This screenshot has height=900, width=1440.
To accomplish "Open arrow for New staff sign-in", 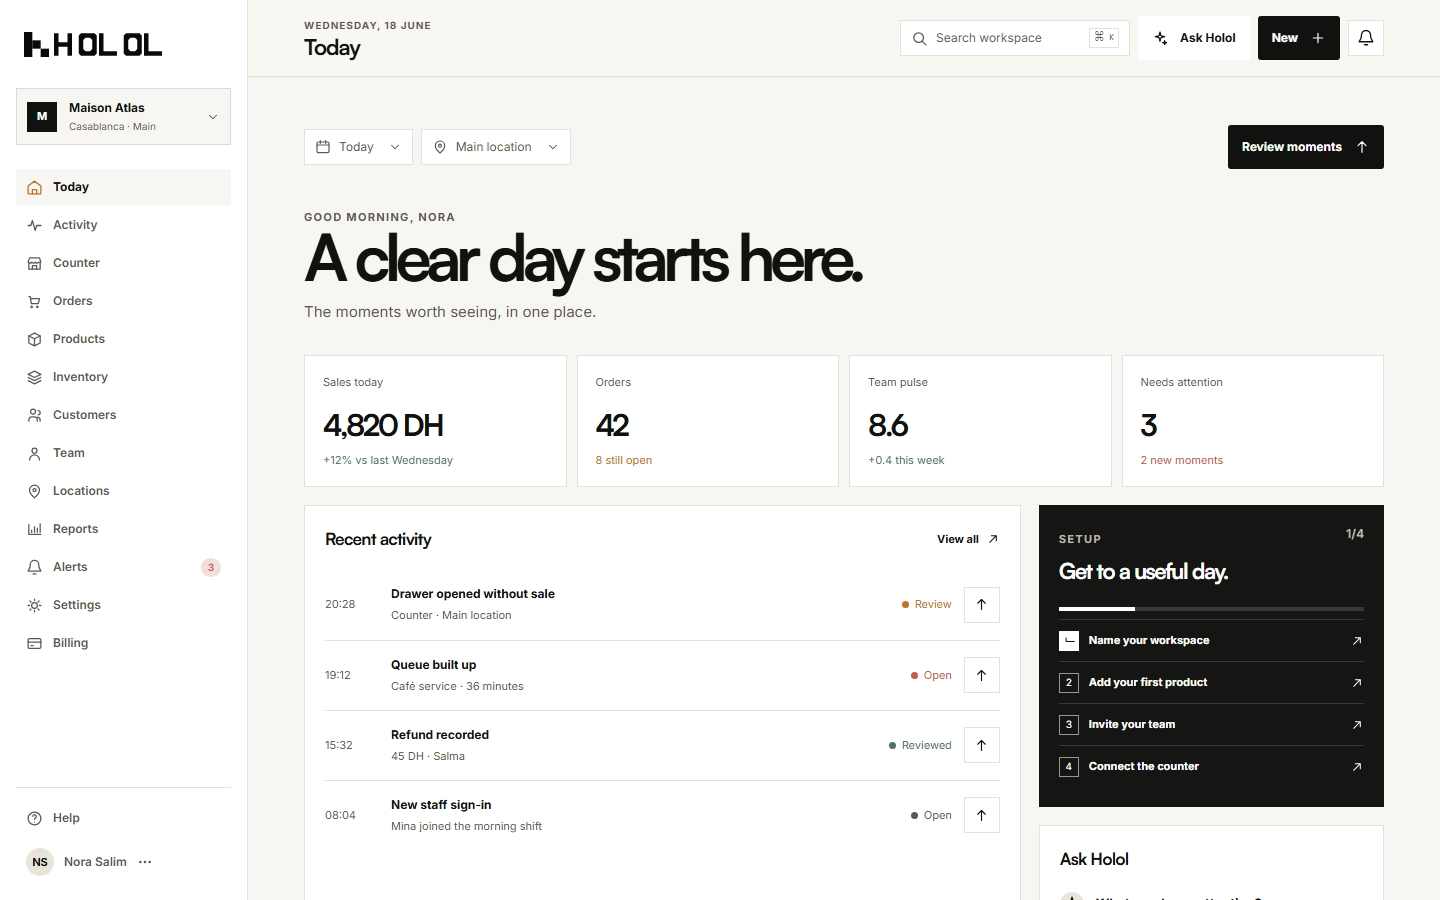I will click(982, 815).
